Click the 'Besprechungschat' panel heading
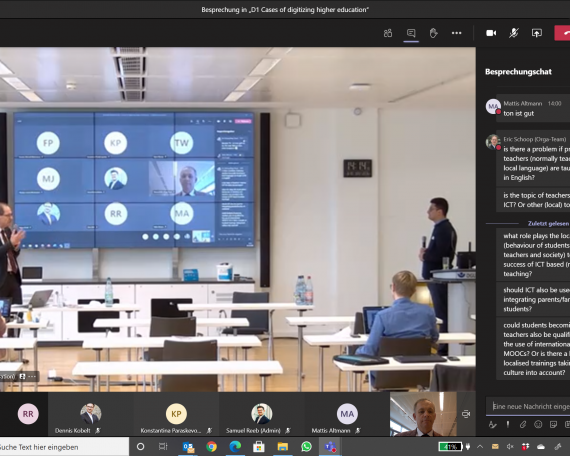Screen dimensions: 570x456 coord(518,72)
